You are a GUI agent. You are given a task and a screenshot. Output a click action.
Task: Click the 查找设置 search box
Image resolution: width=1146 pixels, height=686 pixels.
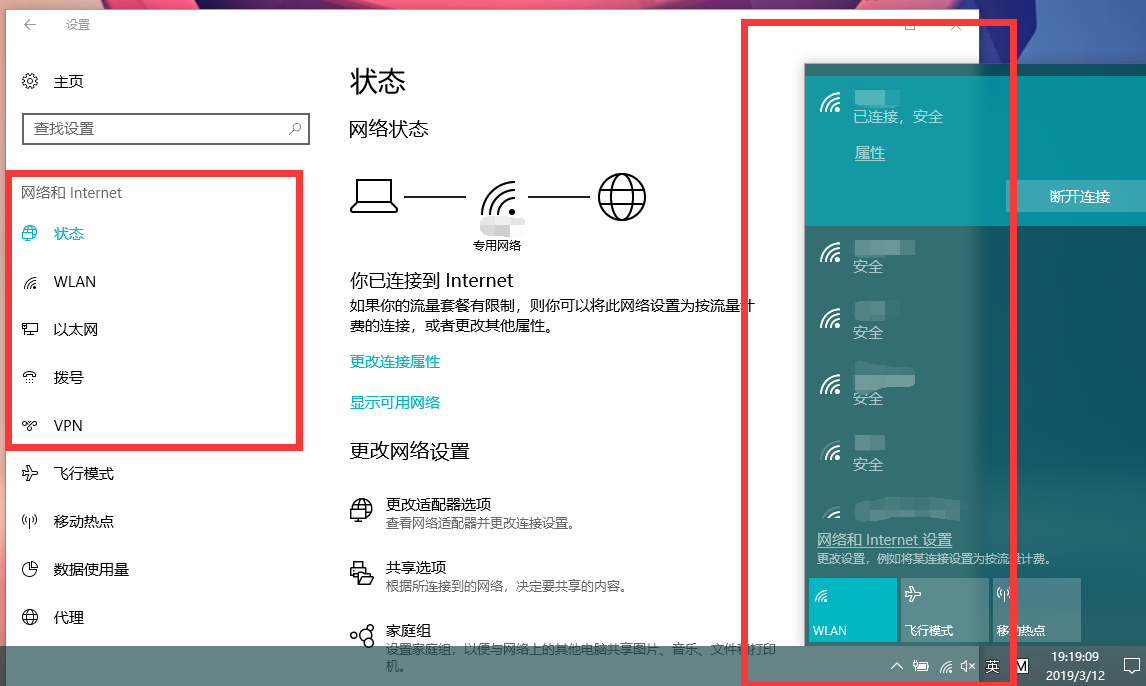[165, 129]
